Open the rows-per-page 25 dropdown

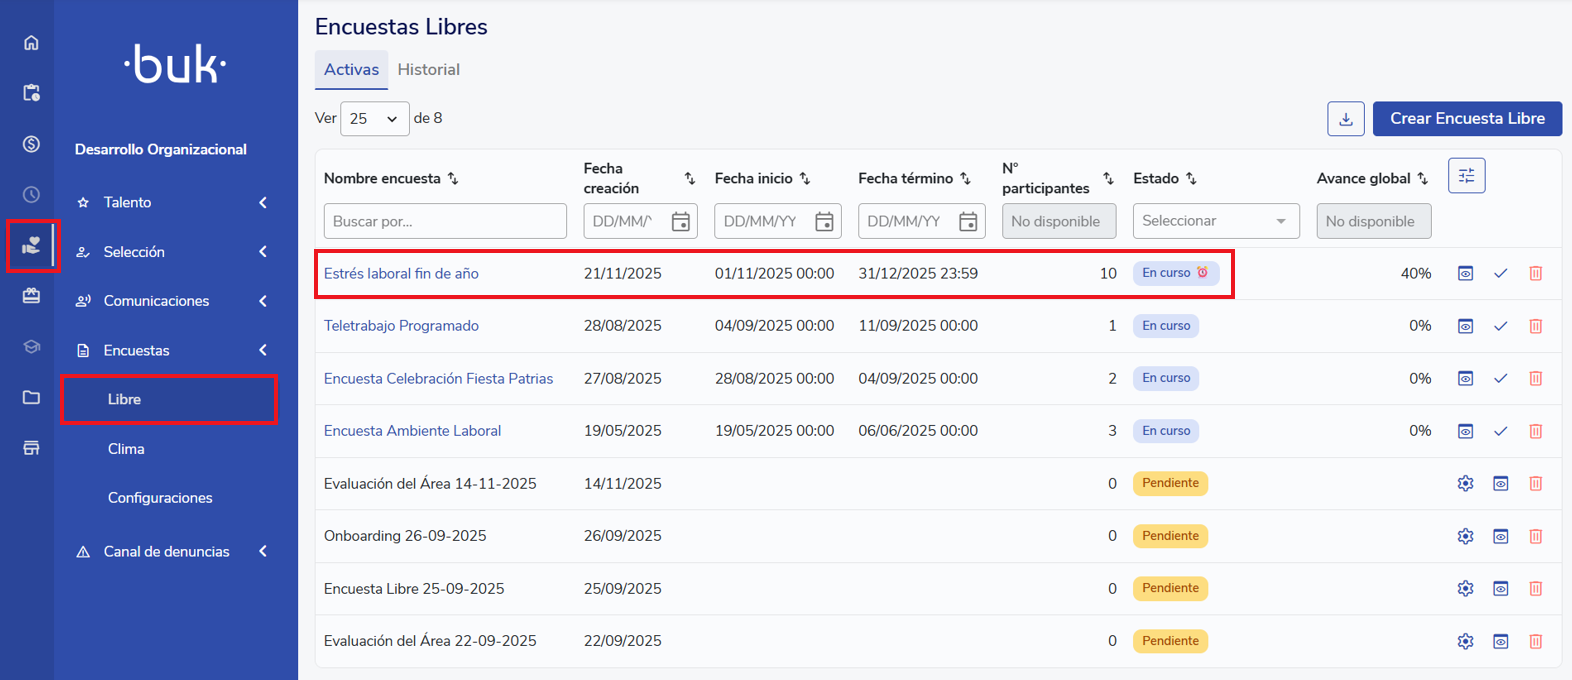point(374,119)
